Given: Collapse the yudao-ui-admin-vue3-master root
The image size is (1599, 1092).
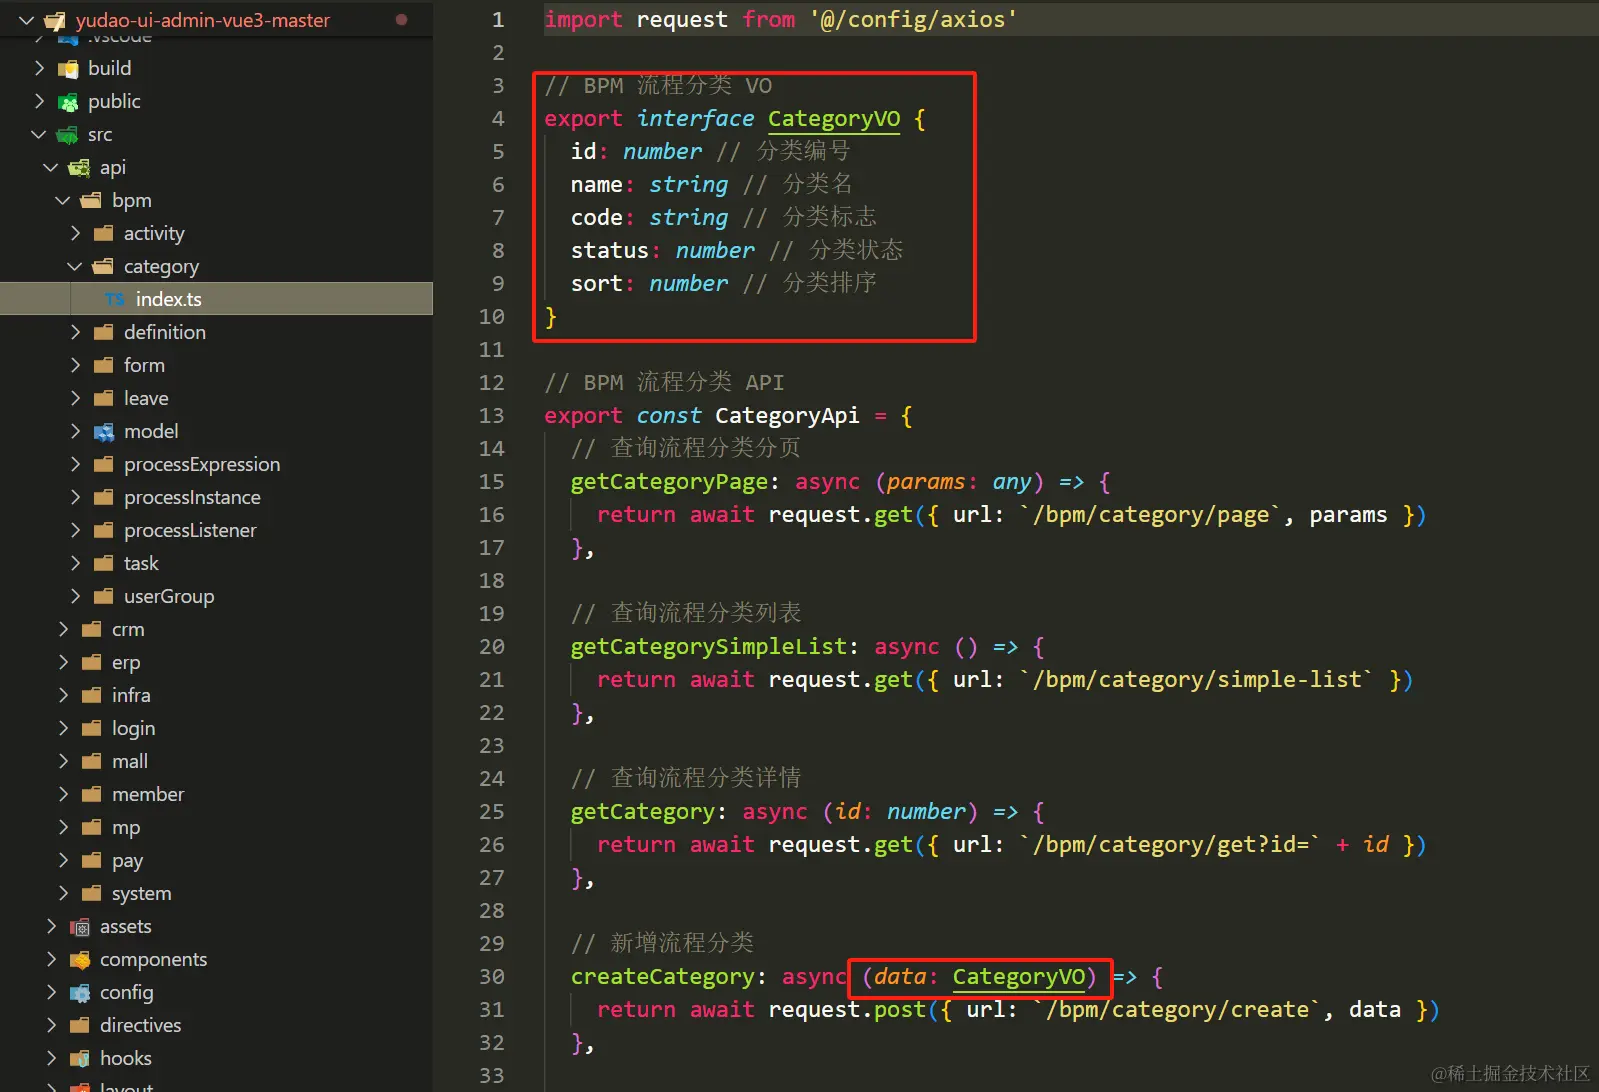Looking at the screenshot, I should [27, 20].
